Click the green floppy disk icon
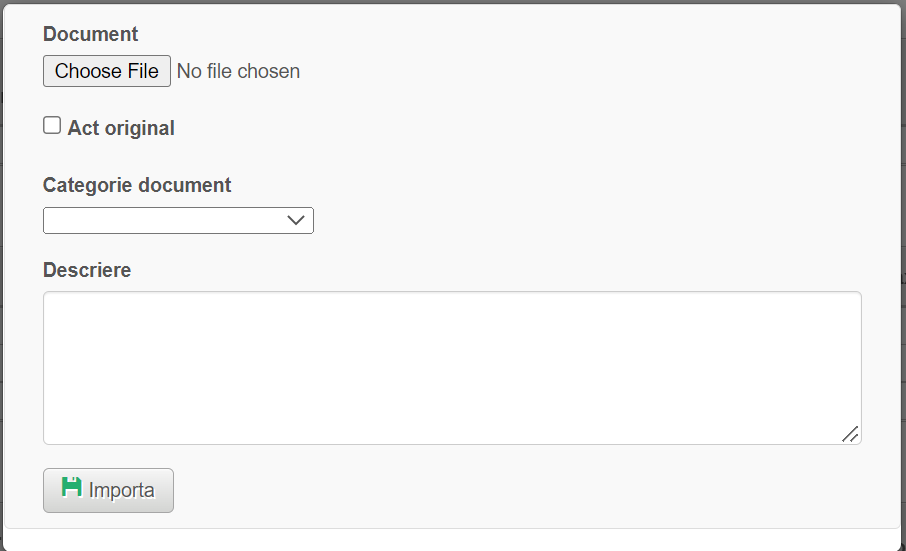The height and width of the screenshot is (551, 906). 72,487
